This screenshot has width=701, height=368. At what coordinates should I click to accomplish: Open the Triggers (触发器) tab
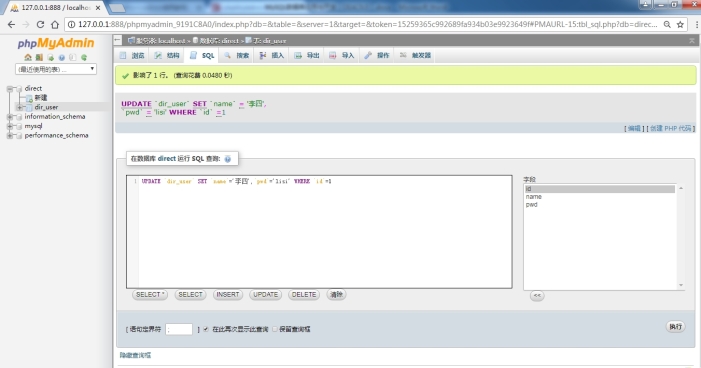pyautogui.click(x=415, y=55)
